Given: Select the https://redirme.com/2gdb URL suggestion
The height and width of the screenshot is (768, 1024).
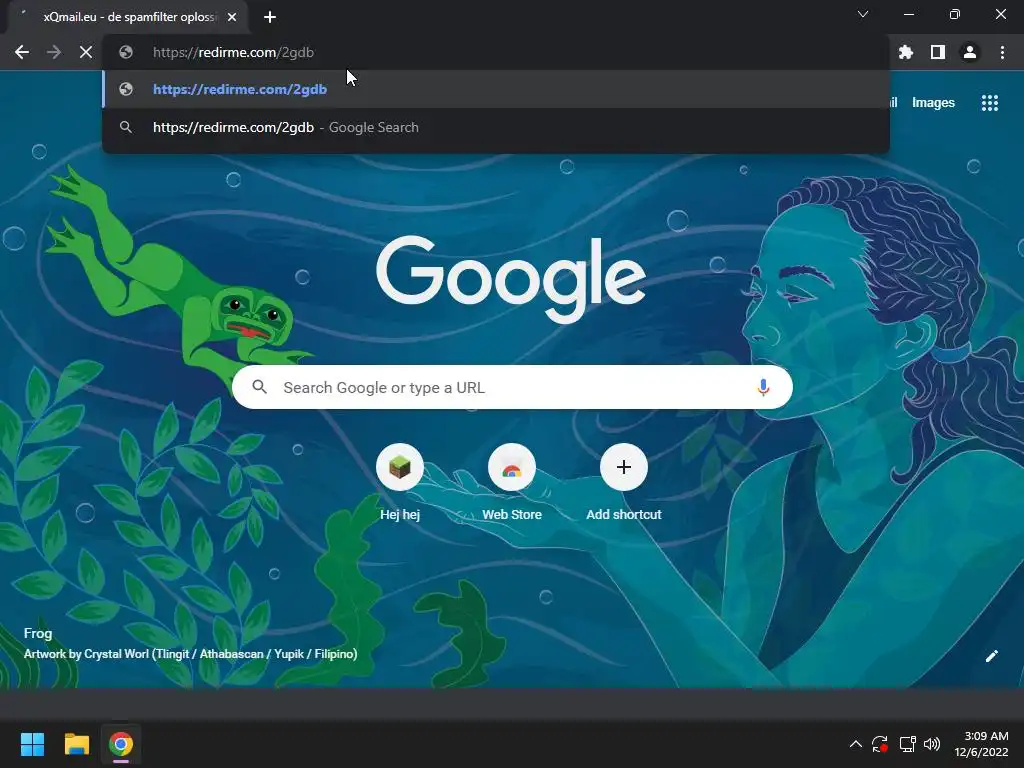Looking at the screenshot, I should (496, 89).
